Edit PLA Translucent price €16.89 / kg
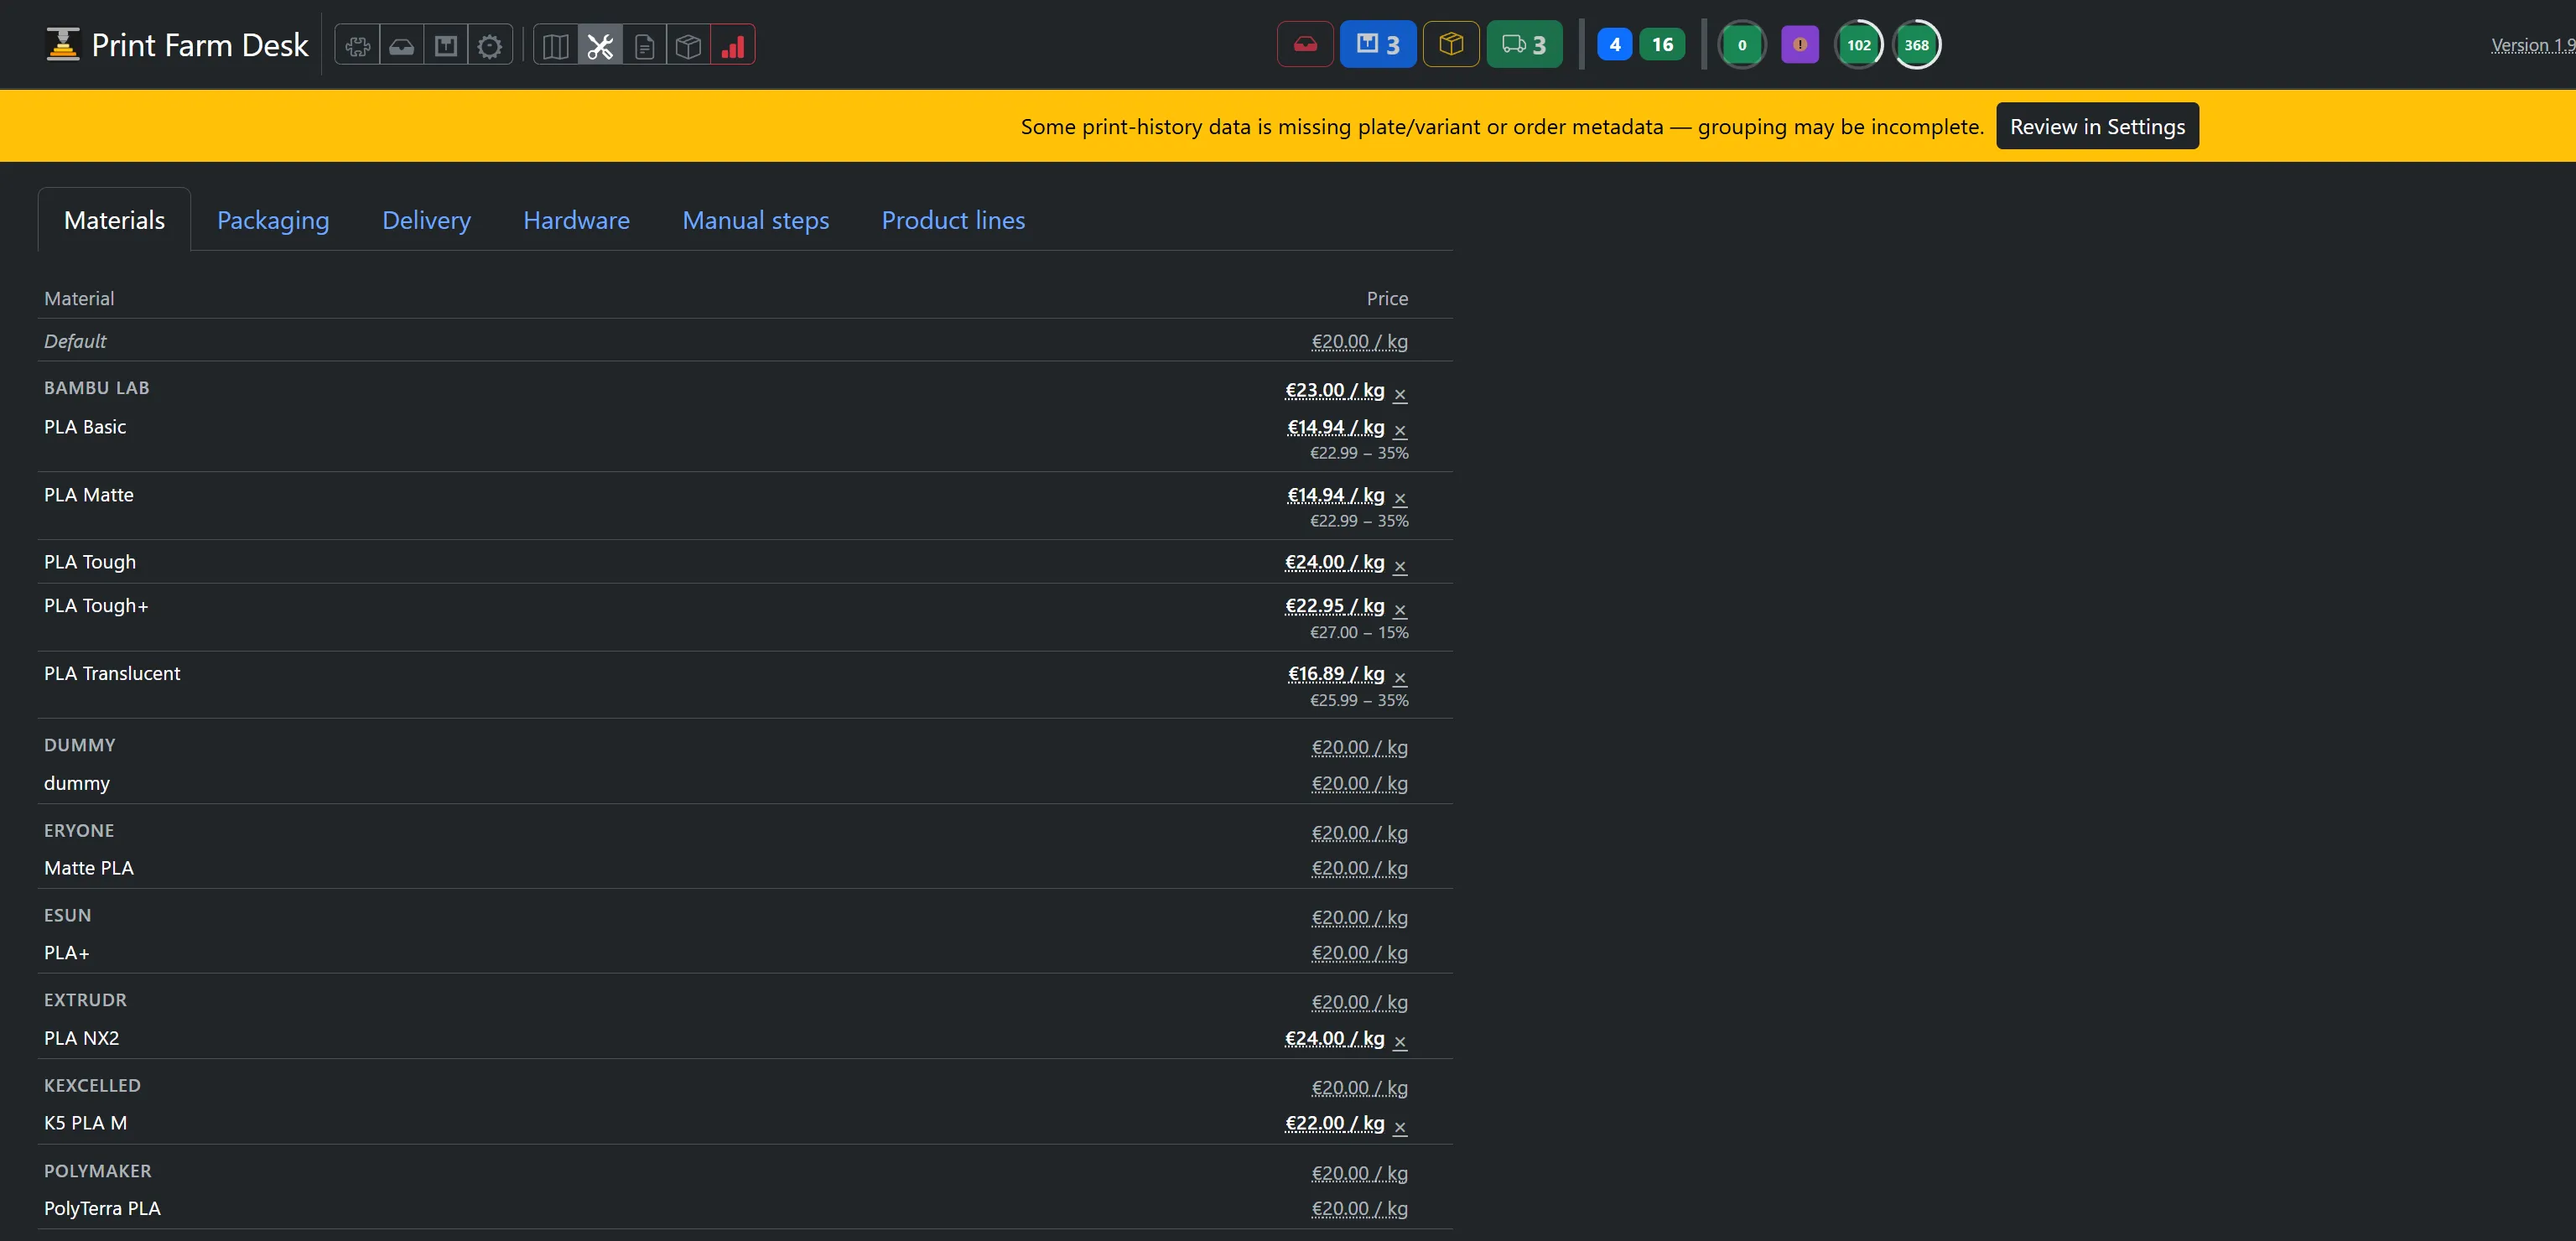 coord(1336,673)
